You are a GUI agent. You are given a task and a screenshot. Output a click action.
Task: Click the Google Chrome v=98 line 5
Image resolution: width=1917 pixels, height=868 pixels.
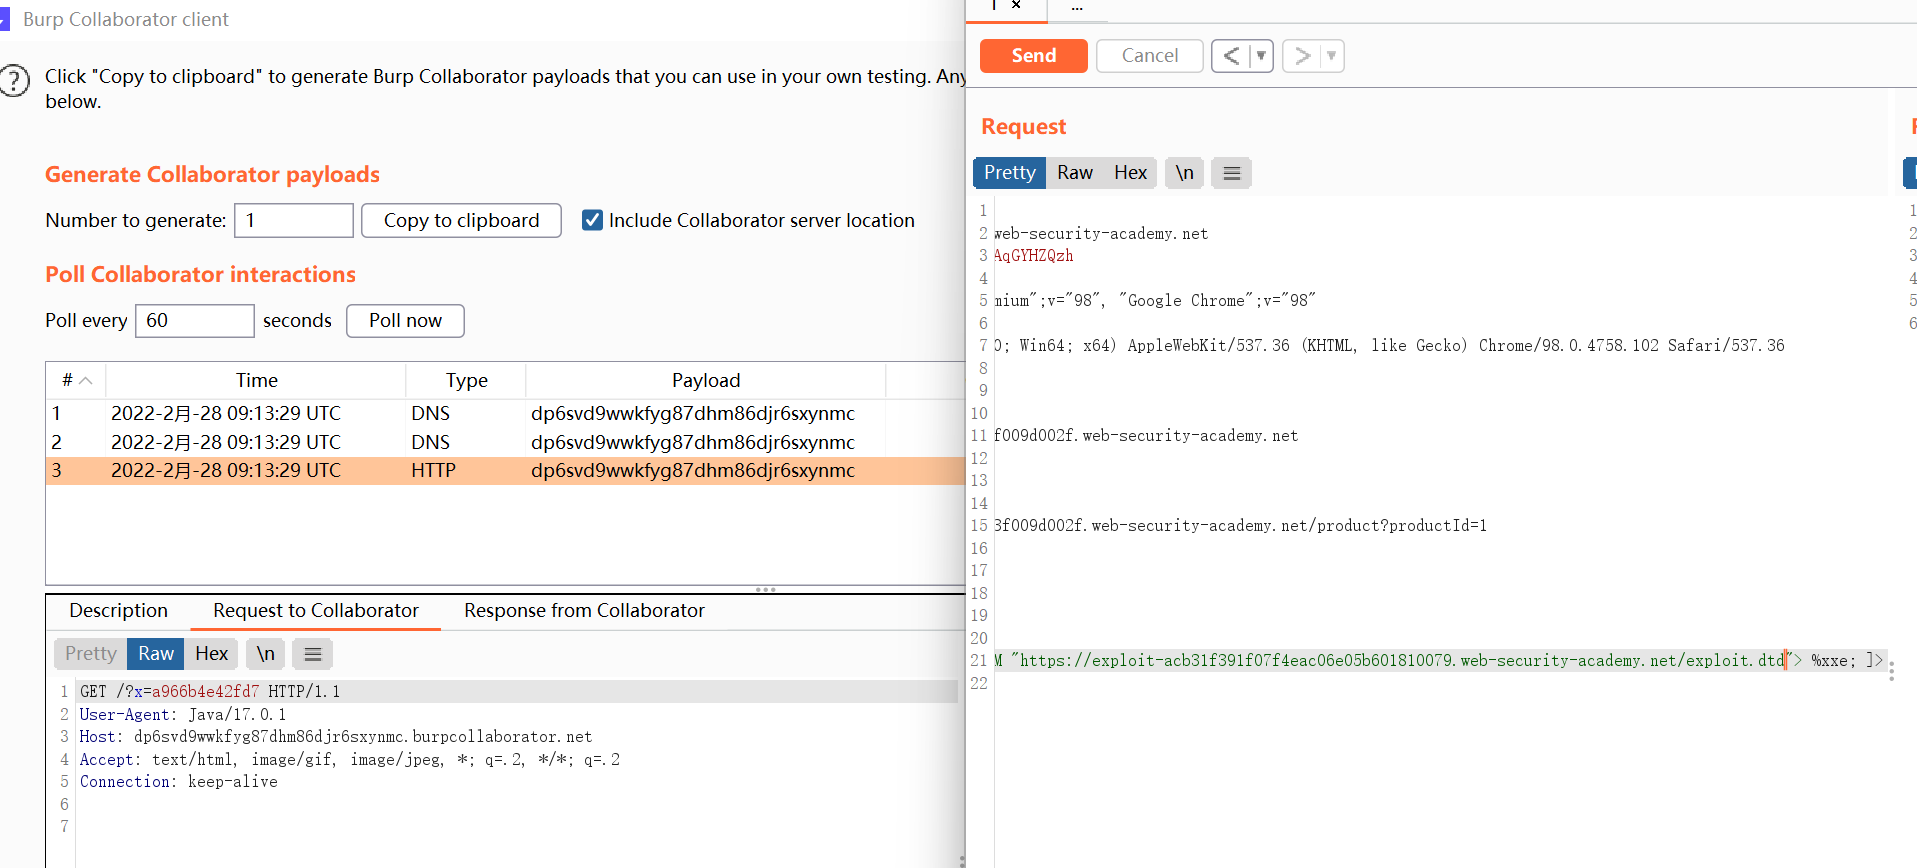[1155, 300]
